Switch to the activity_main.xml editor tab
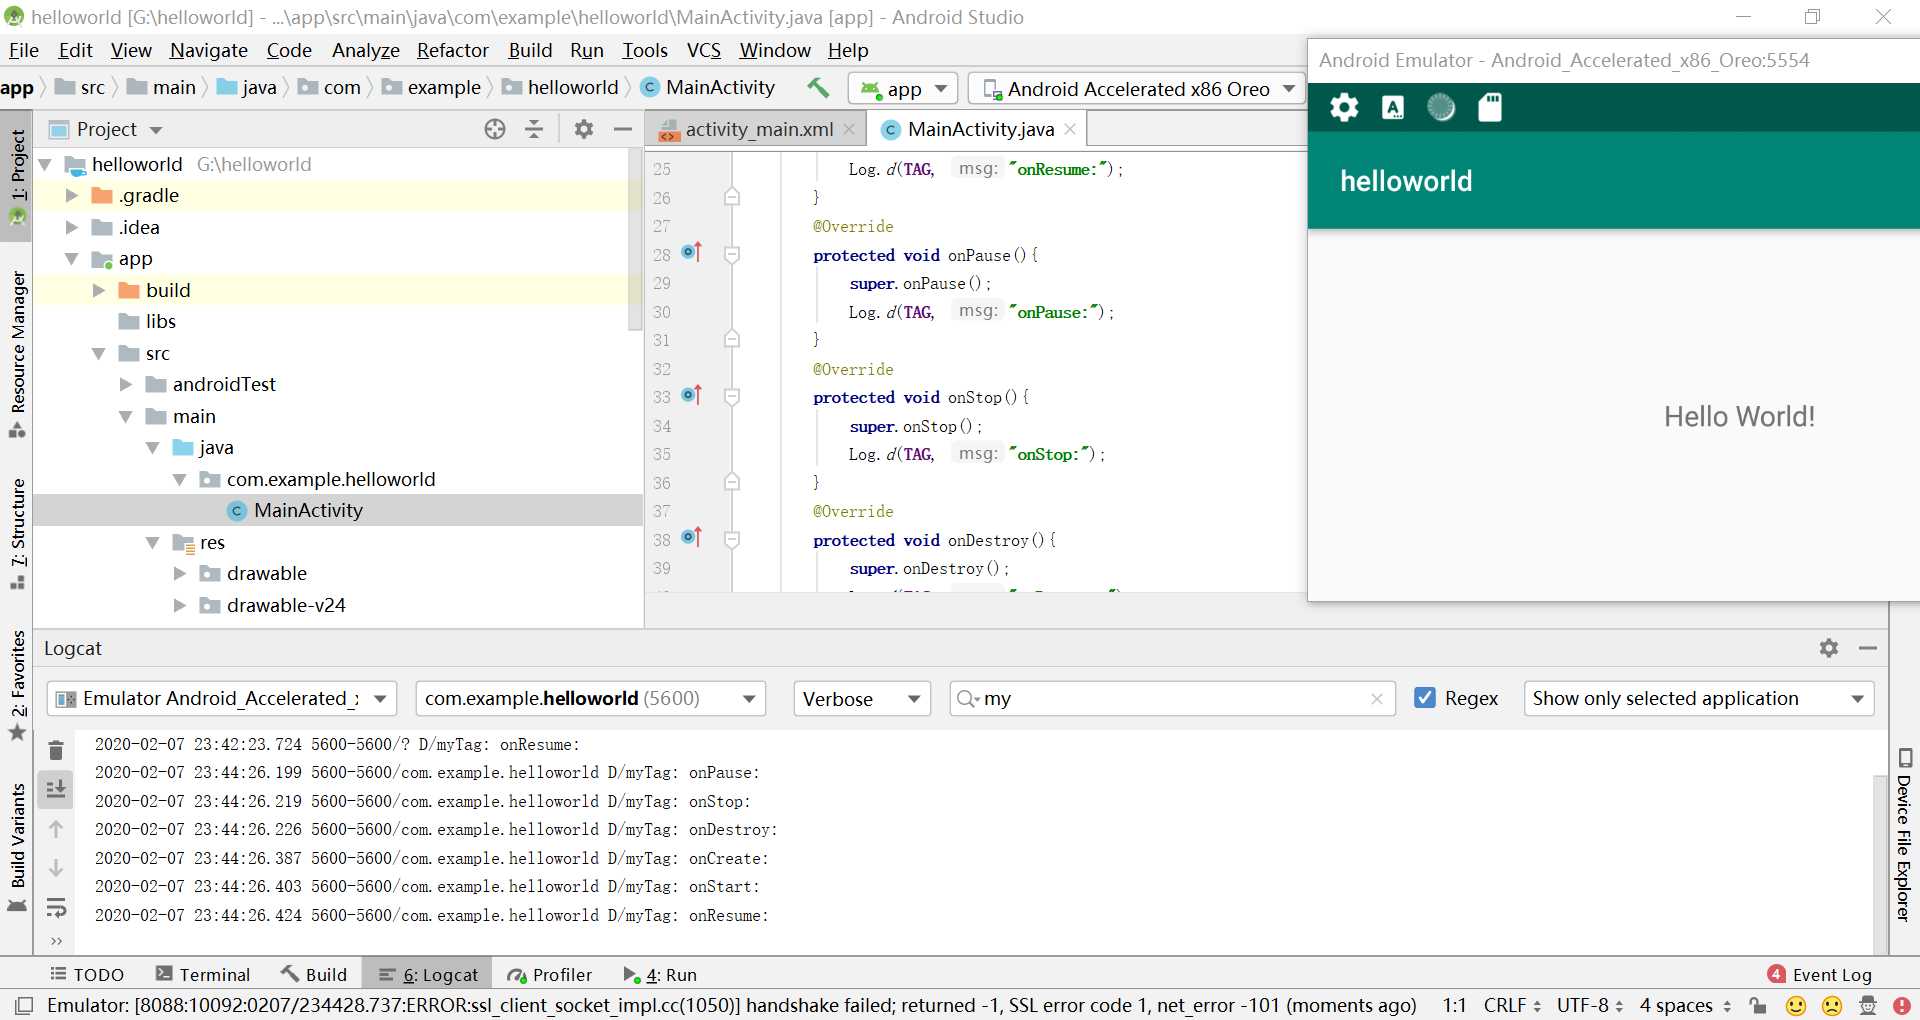 pyautogui.click(x=758, y=129)
